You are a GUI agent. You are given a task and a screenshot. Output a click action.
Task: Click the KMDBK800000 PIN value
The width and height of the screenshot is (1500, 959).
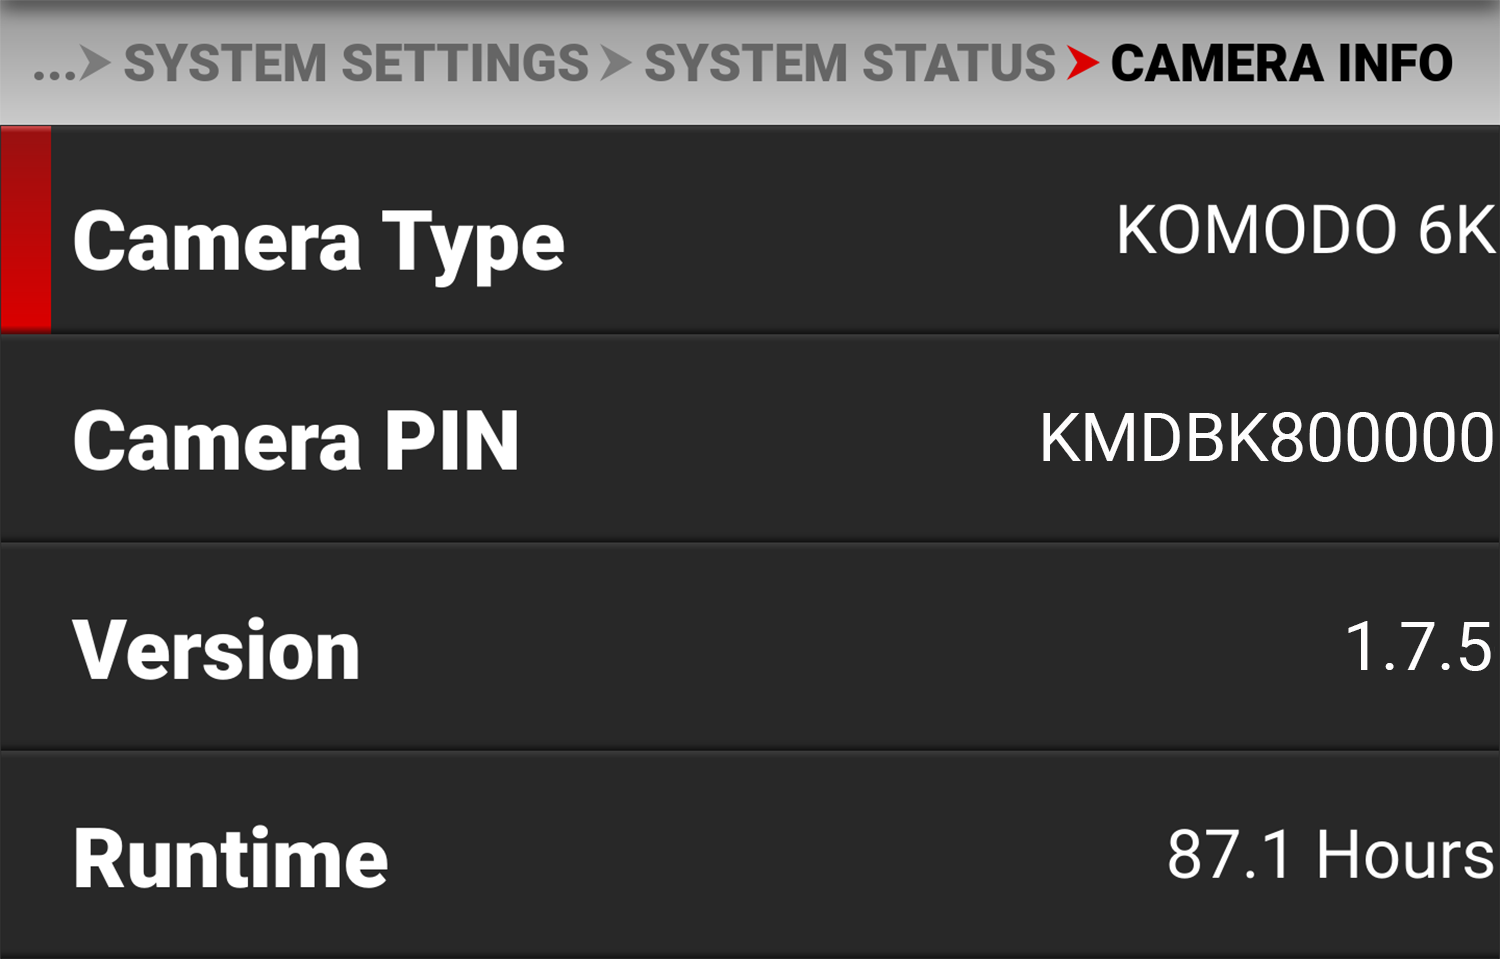coord(1267,438)
